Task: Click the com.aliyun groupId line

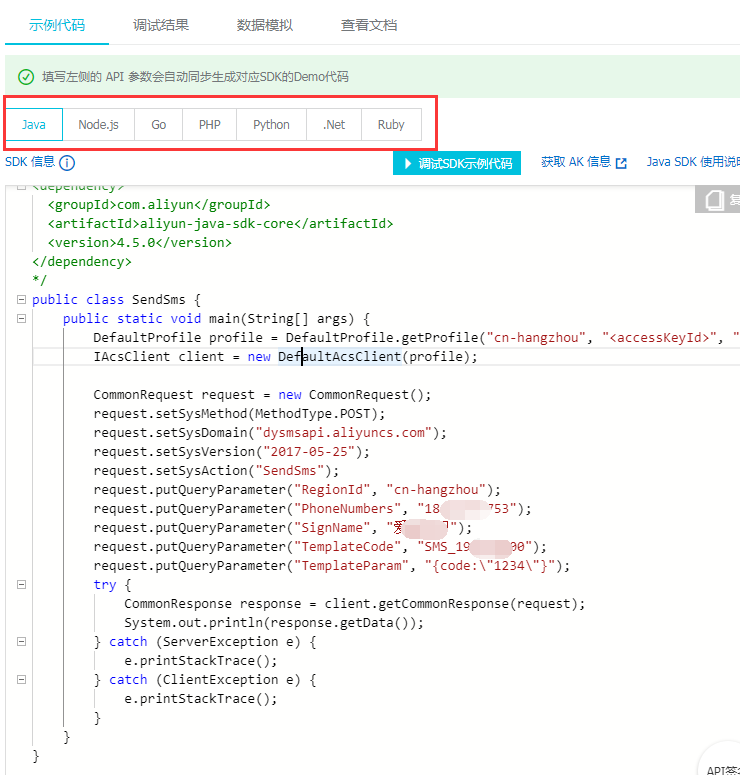Action: point(159,205)
